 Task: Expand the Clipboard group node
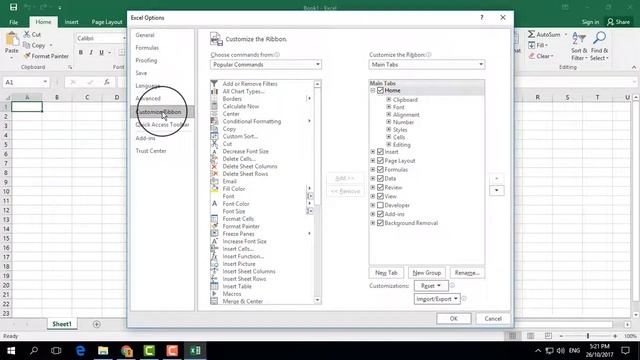389,100
